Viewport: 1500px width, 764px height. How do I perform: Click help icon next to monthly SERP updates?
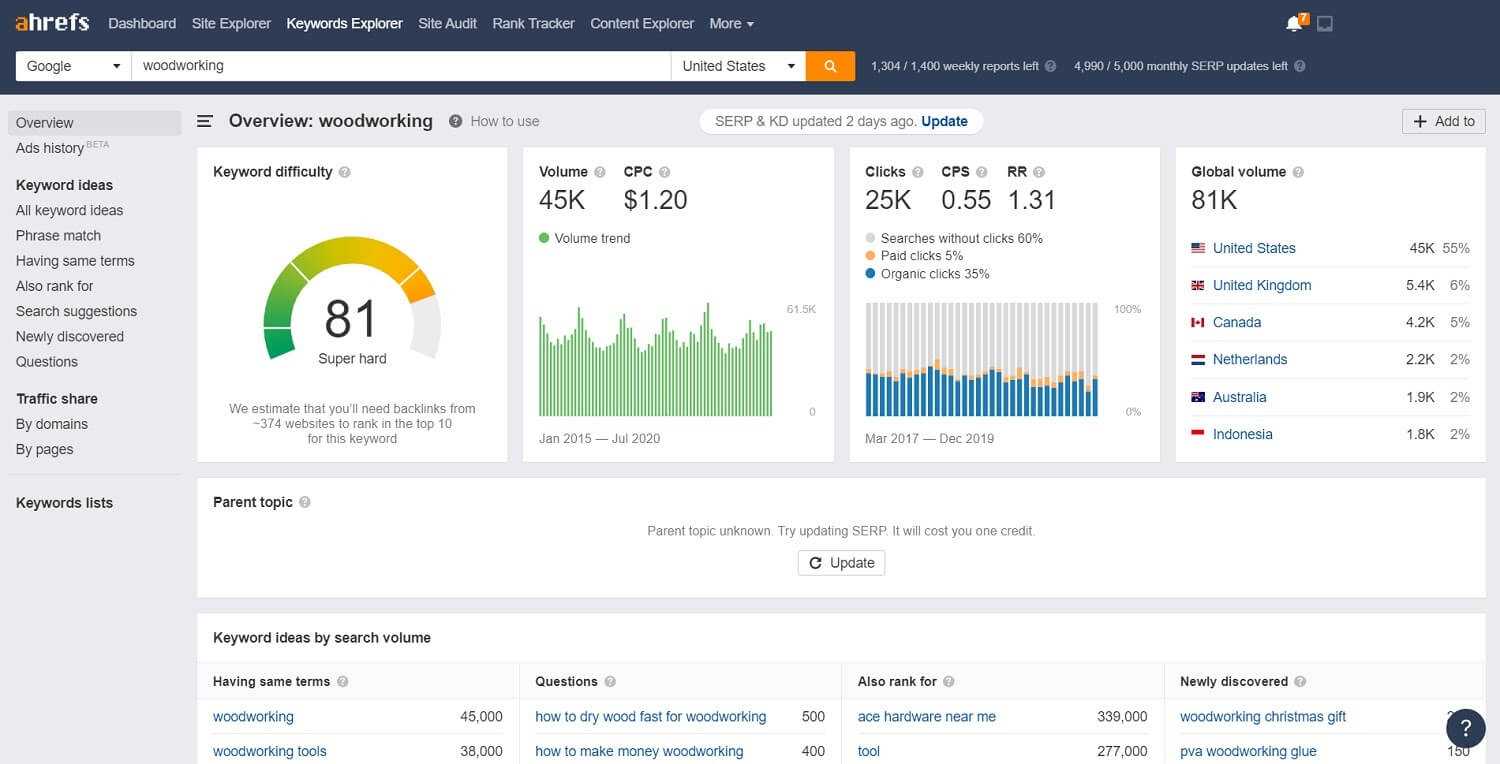coord(1300,66)
